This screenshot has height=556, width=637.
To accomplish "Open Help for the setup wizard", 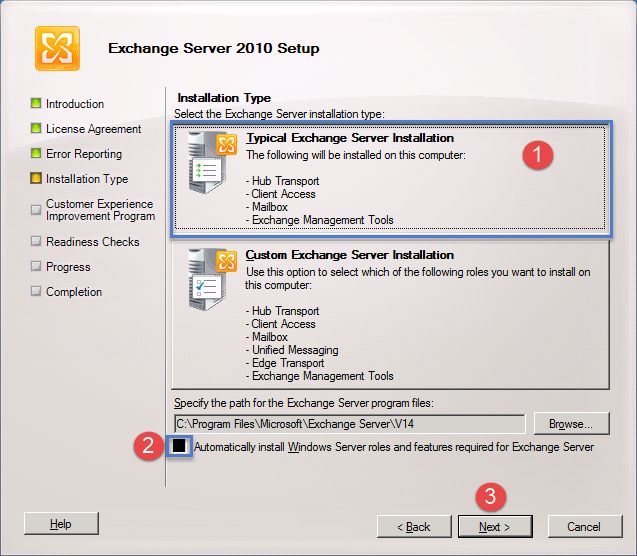I will pos(61,524).
